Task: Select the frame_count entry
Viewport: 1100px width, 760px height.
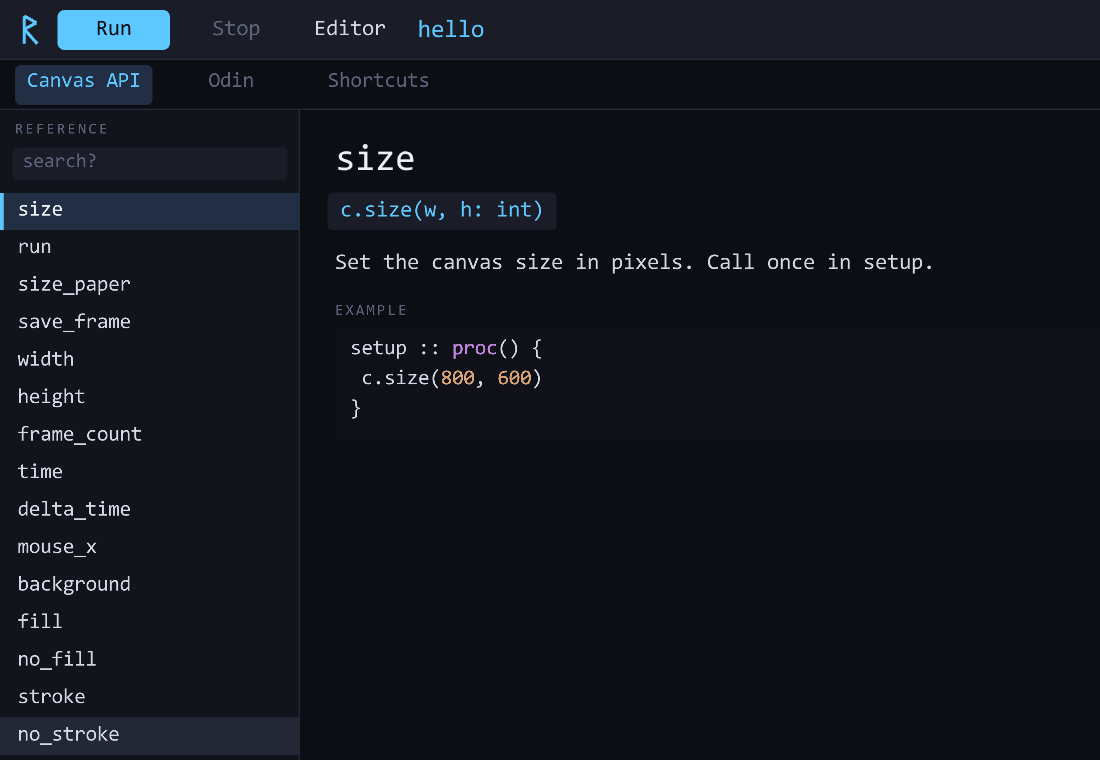Action: 149,435
